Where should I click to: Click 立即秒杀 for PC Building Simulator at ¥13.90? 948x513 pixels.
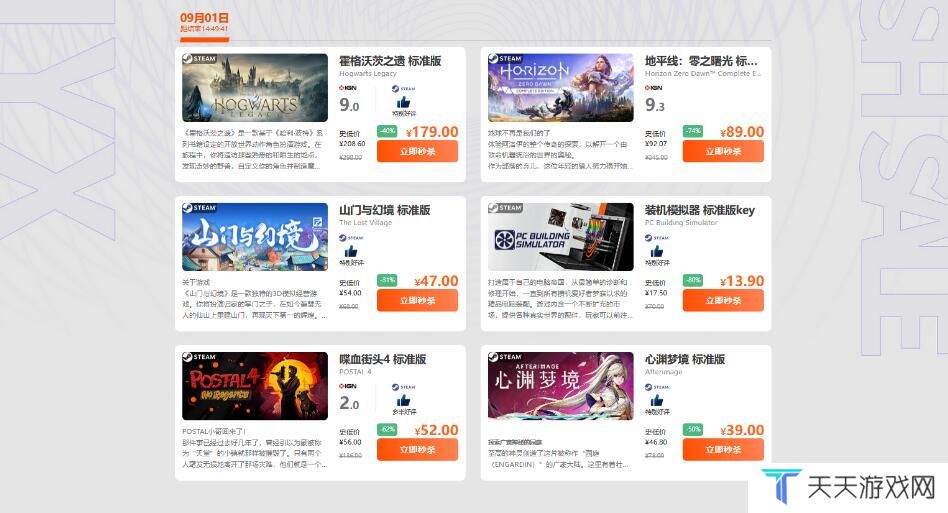[x=723, y=301]
